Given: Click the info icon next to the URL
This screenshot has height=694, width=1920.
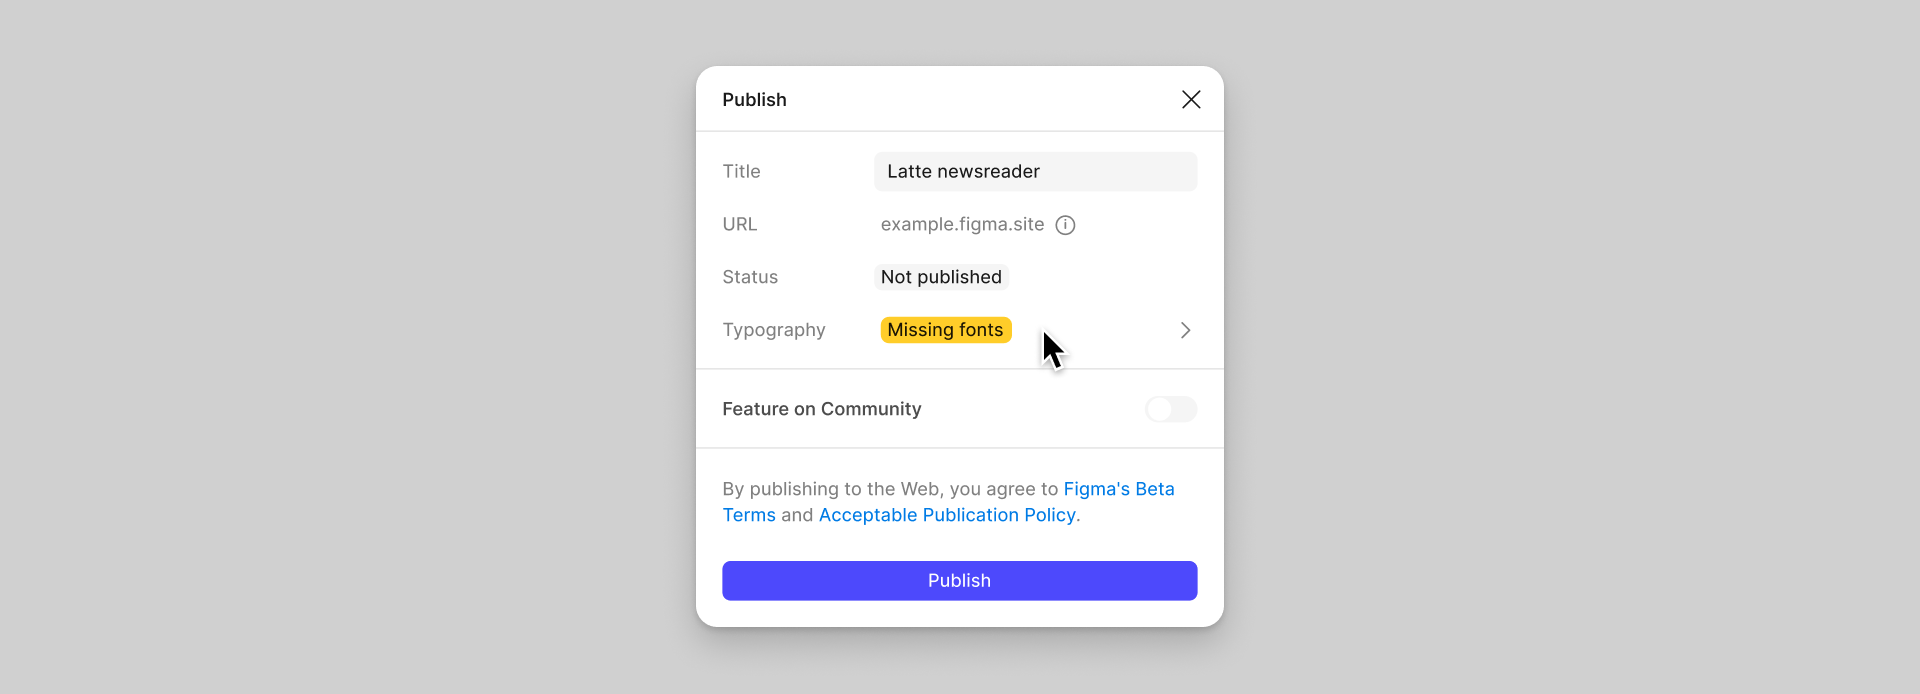Looking at the screenshot, I should 1066,225.
